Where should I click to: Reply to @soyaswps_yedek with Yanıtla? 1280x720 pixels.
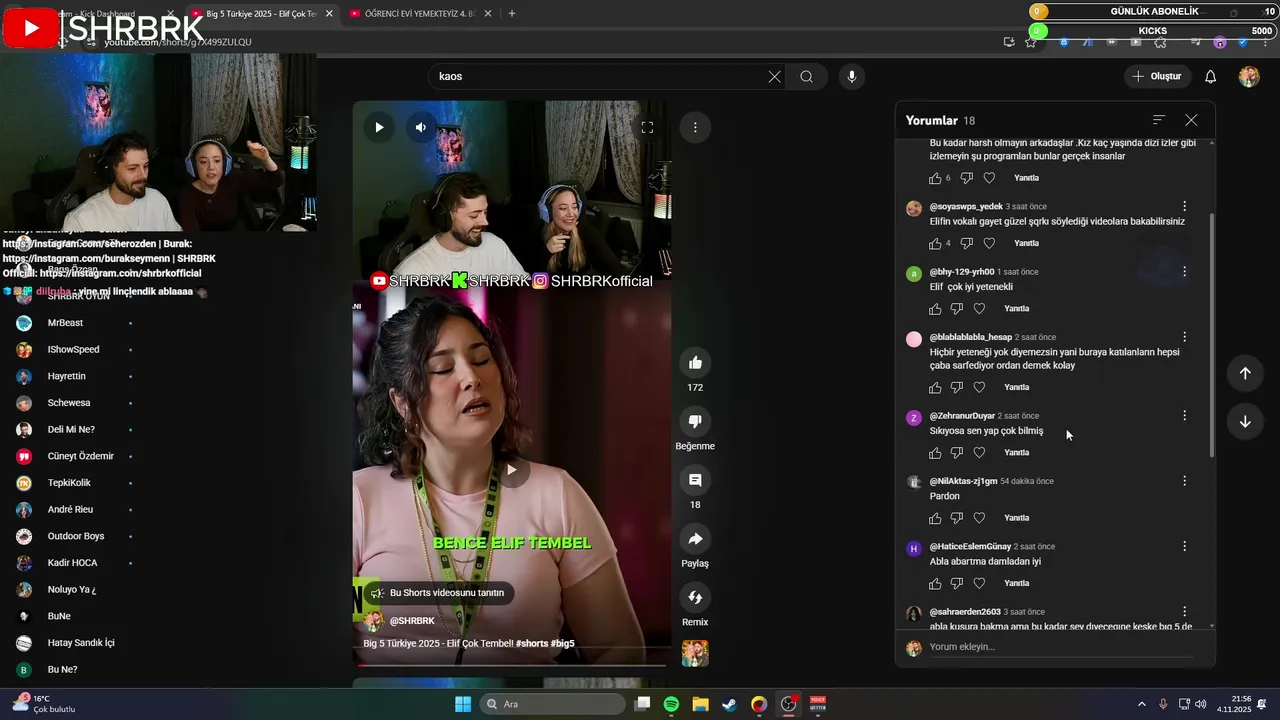pos(1026,243)
